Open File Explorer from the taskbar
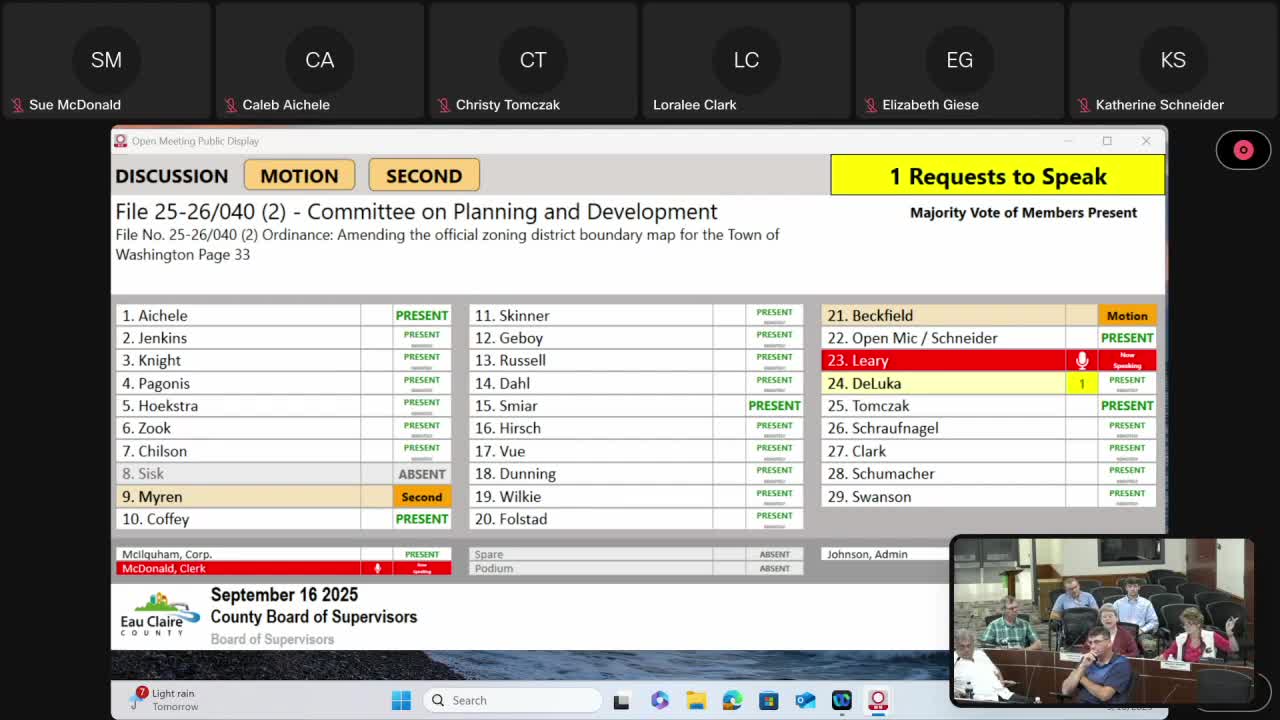The image size is (1280, 720). [x=696, y=700]
